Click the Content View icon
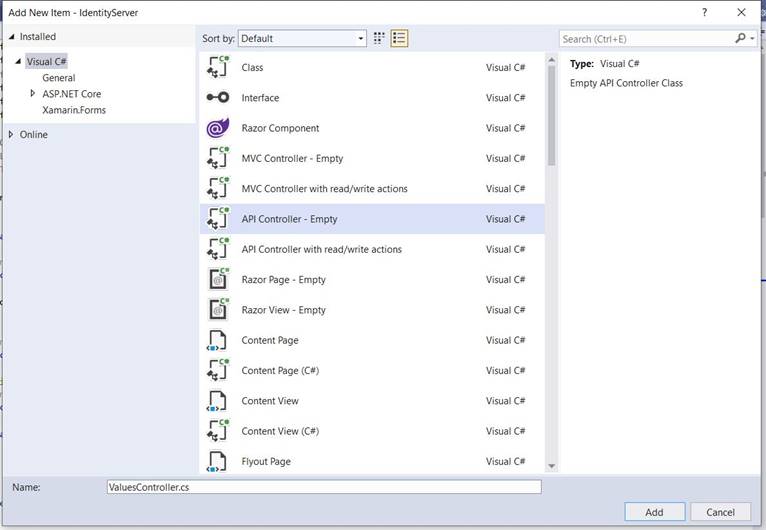 coord(217,401)
